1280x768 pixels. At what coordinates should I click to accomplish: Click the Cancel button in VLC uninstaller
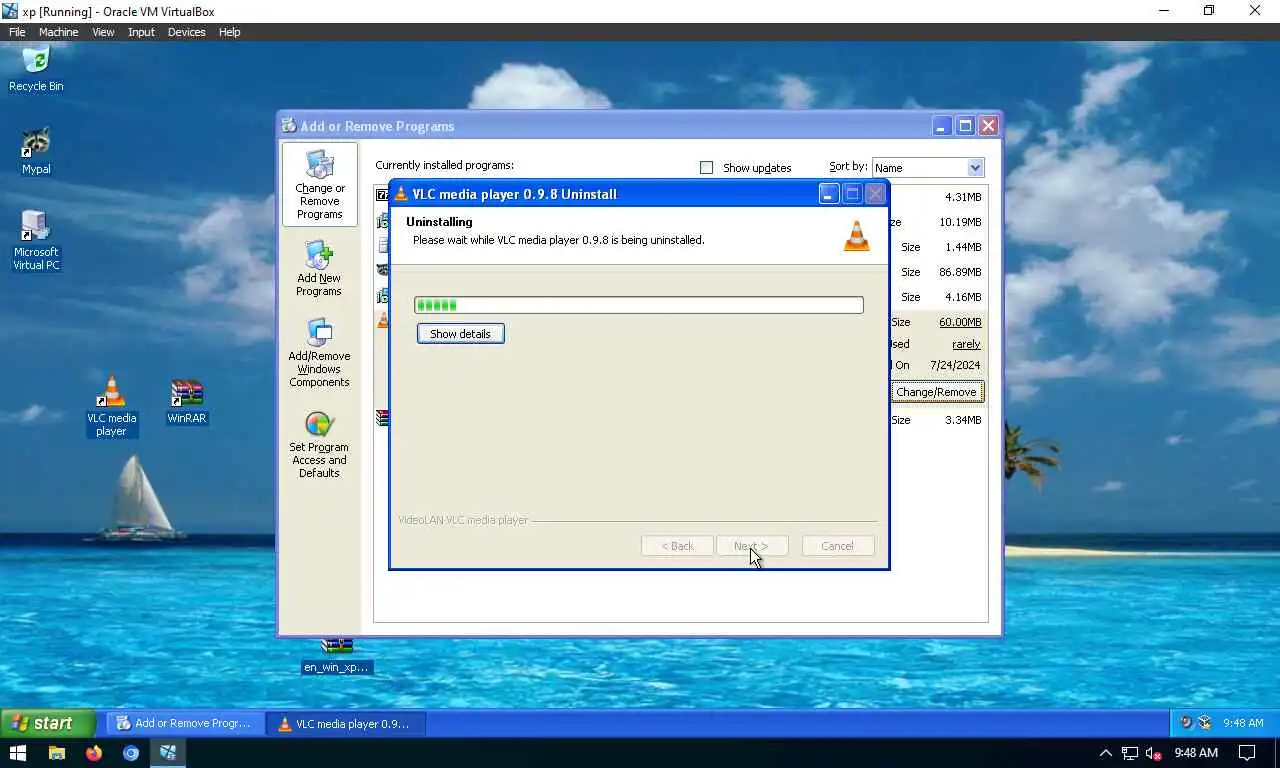838,546
